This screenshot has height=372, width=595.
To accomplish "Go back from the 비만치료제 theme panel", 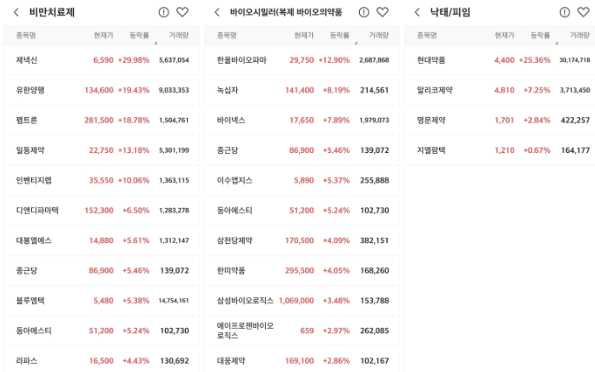I will click(16, 13).
